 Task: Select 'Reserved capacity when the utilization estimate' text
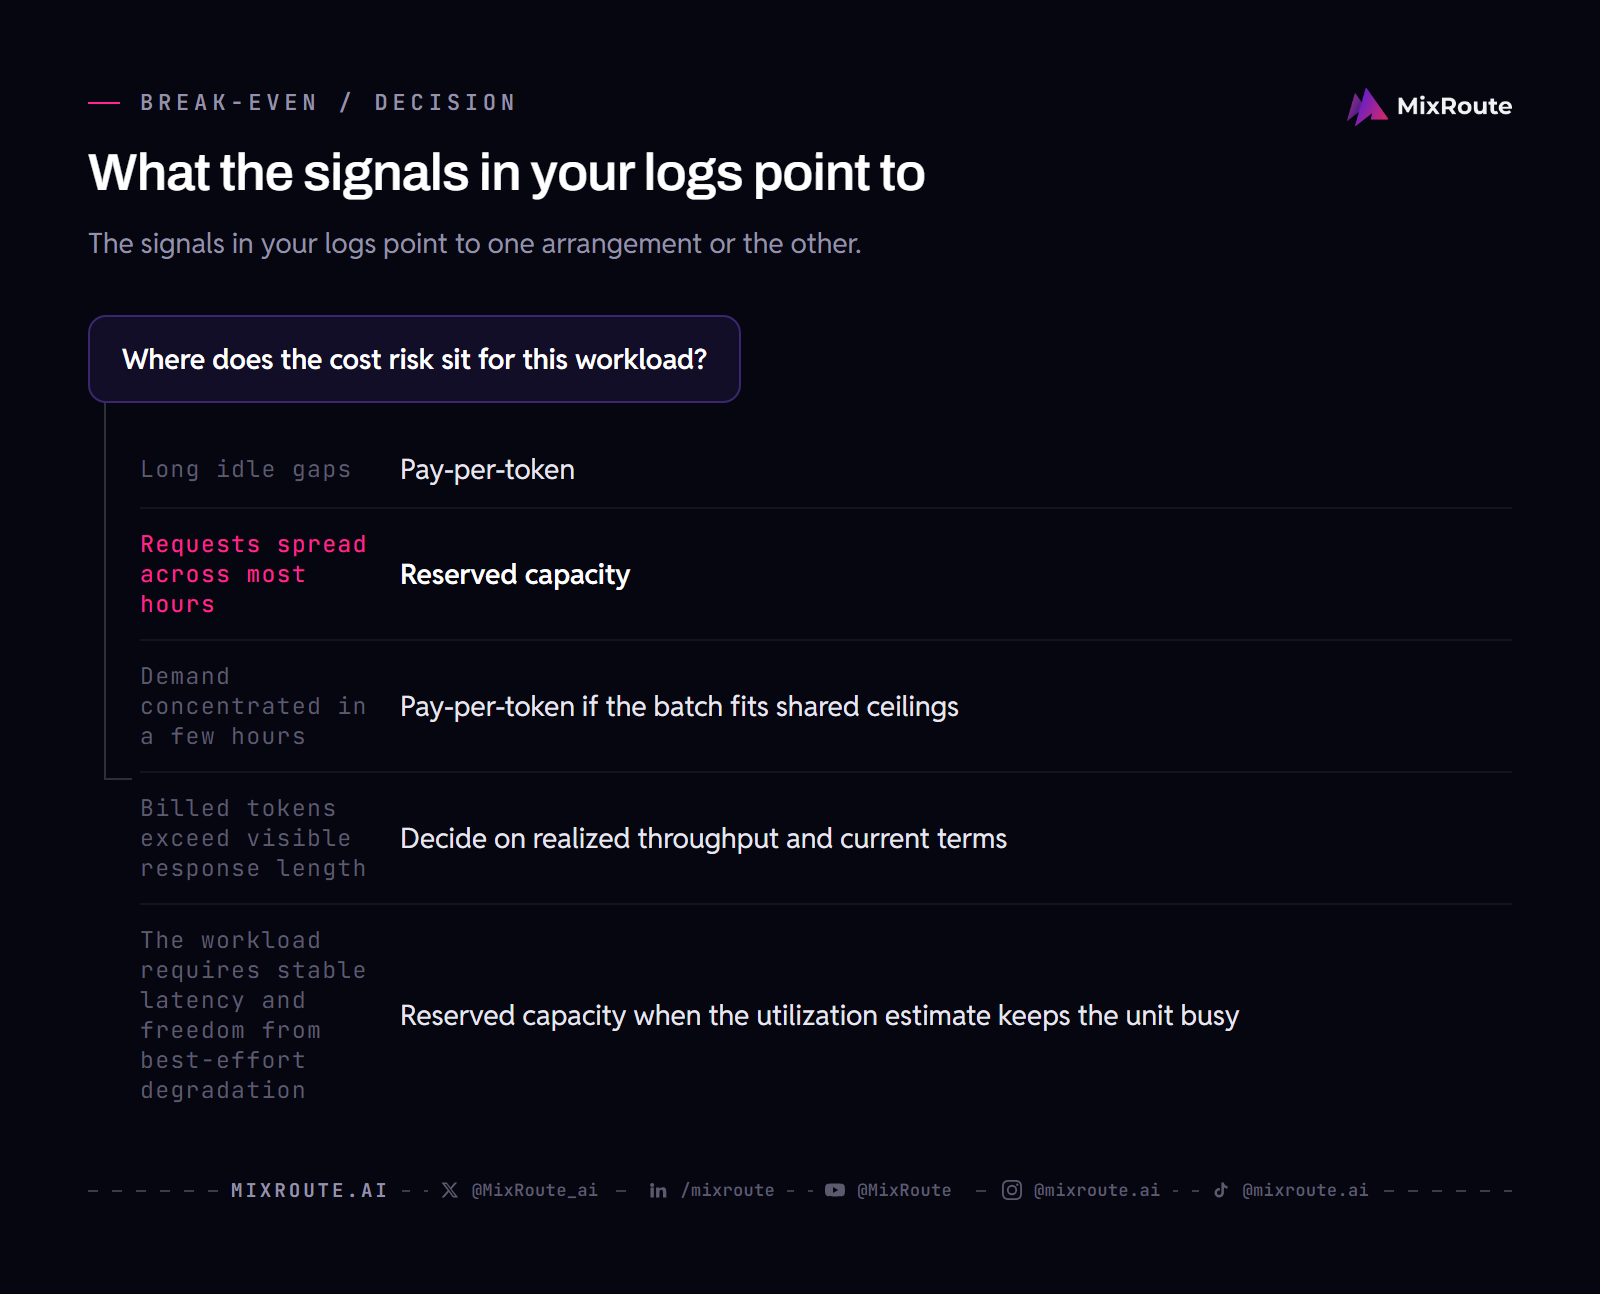[x=819, y=1016]
